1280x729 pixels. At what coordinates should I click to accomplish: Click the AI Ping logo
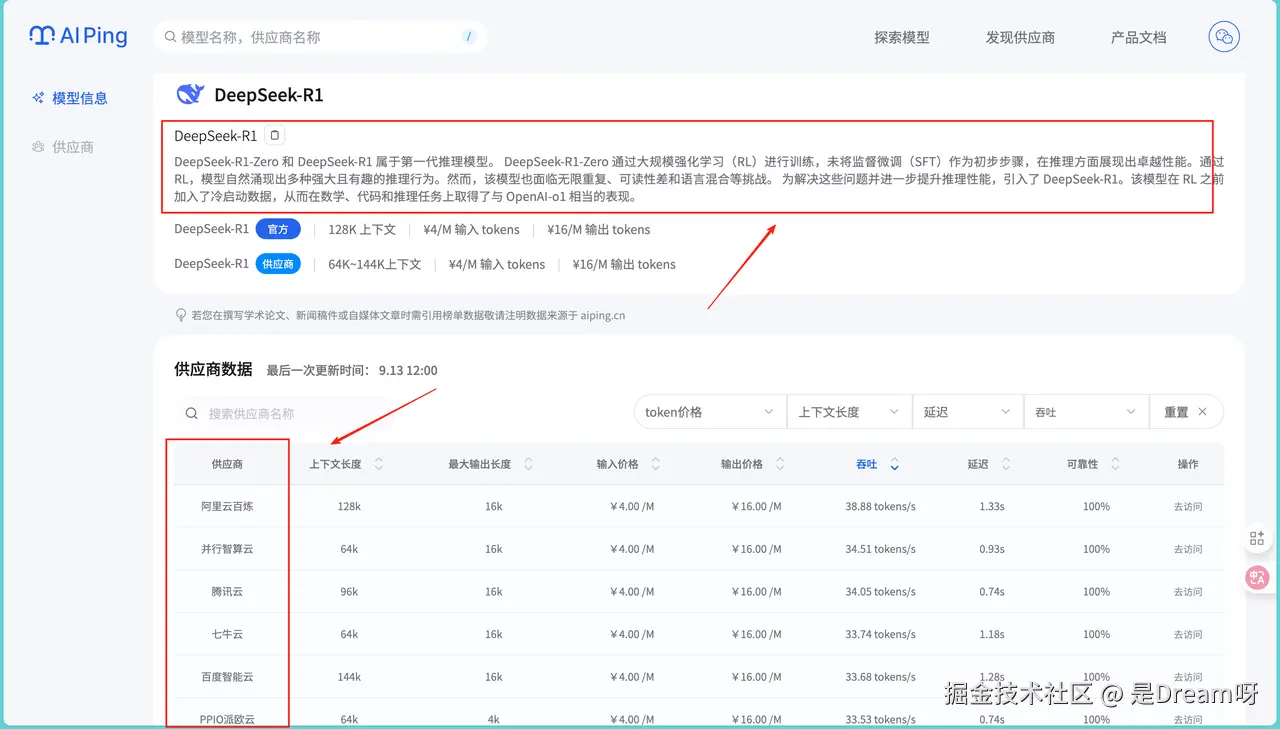[78, 36]
